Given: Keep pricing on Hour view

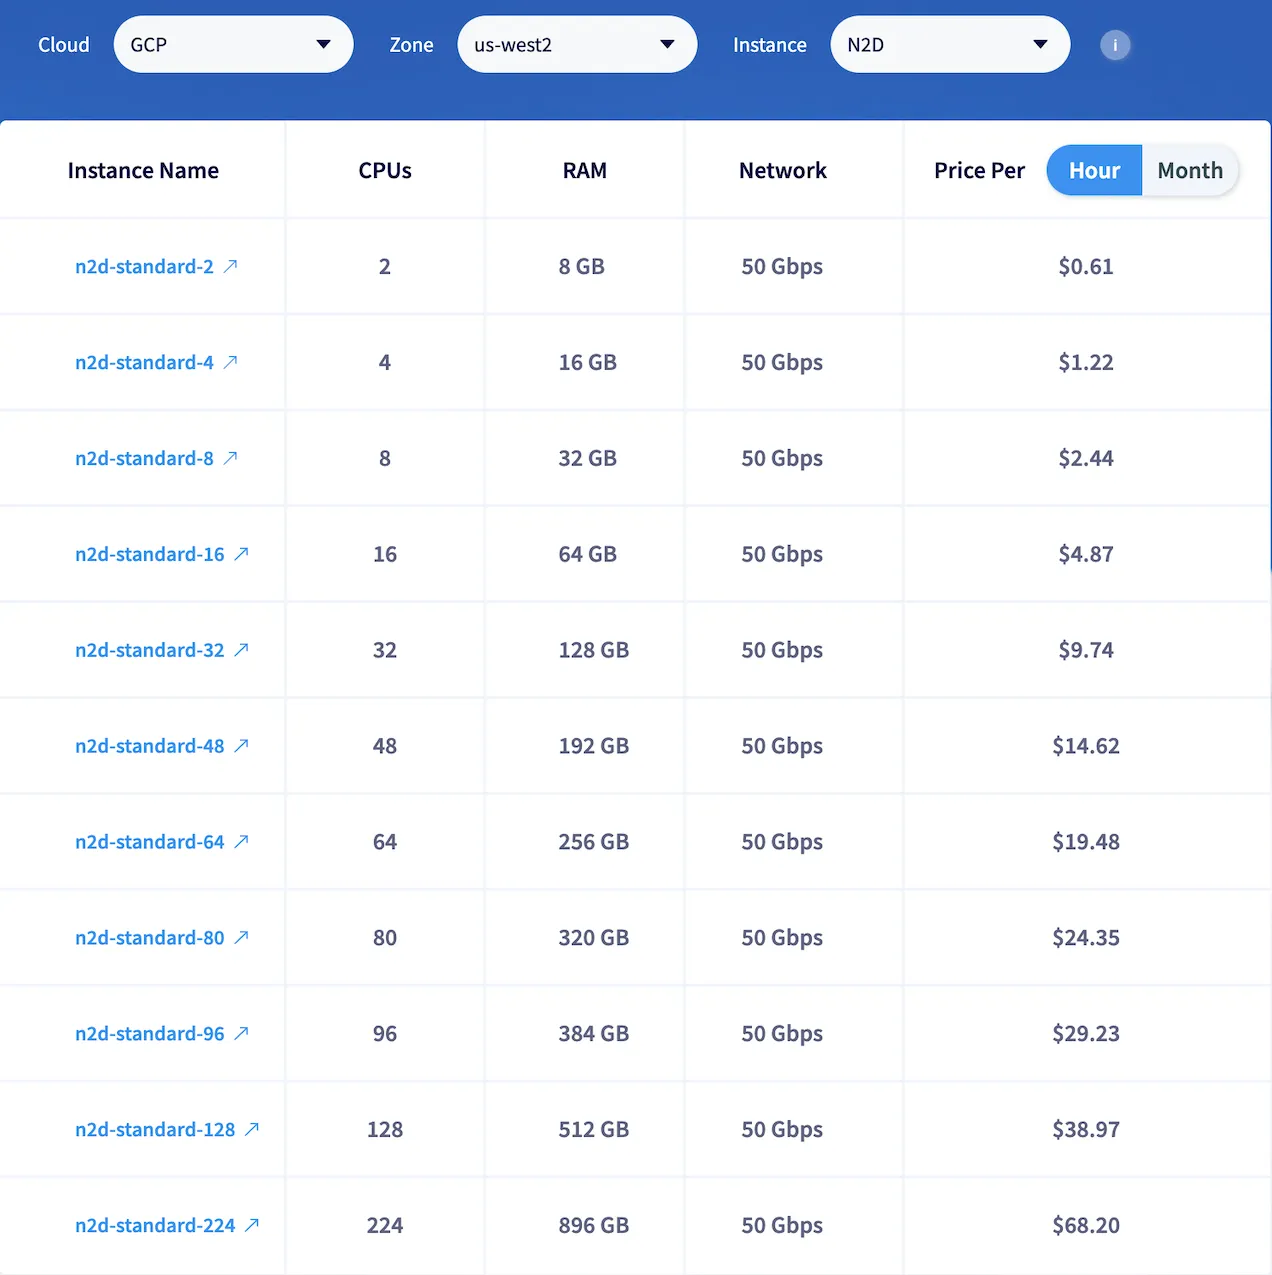Looking at the screenshot, I should 1093,170.
